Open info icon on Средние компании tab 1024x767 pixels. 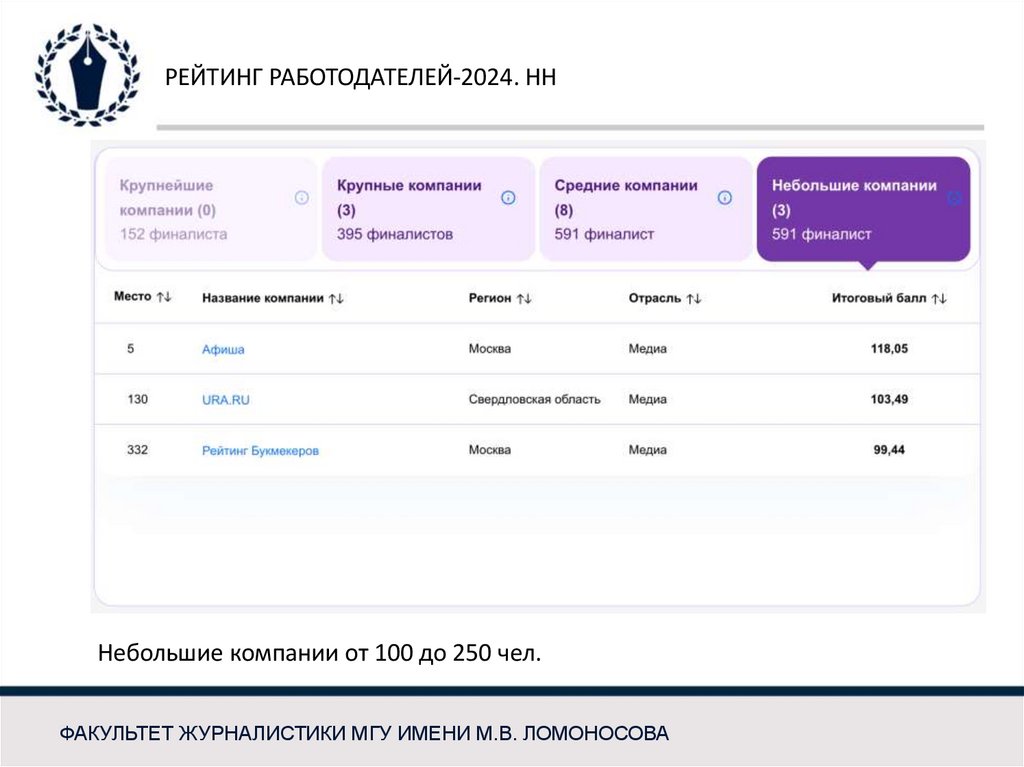[x=724, y=197]
